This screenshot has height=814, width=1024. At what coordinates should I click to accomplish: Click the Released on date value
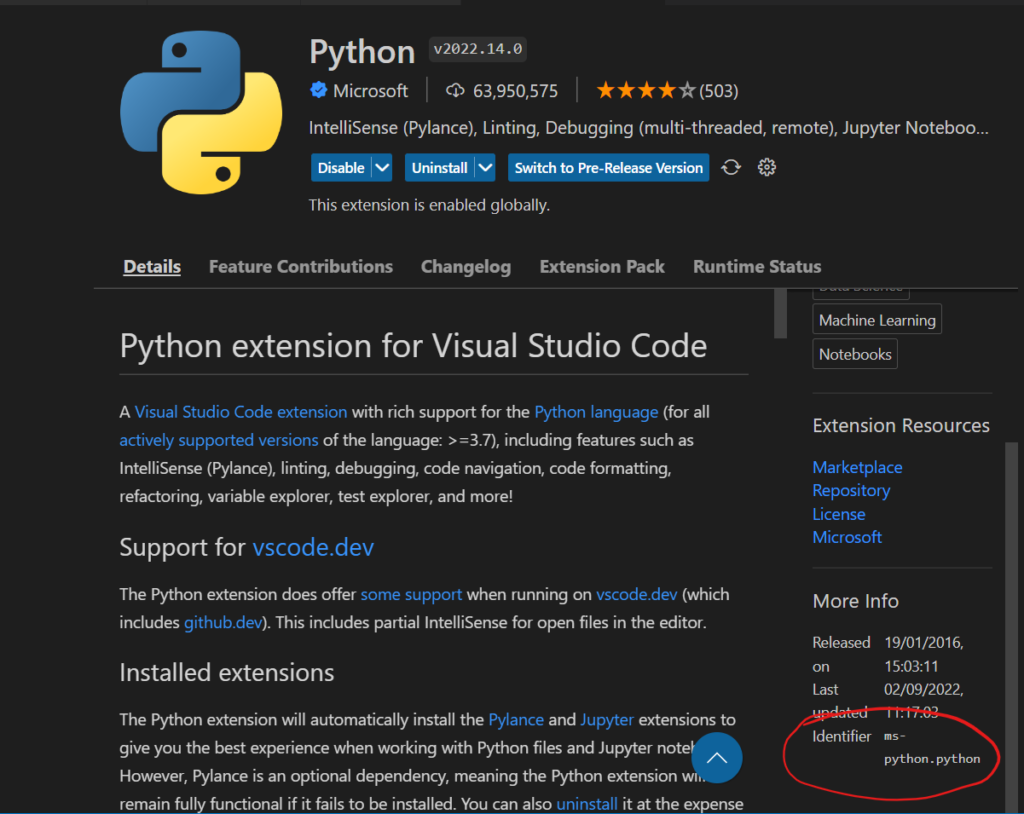point(923,654)
